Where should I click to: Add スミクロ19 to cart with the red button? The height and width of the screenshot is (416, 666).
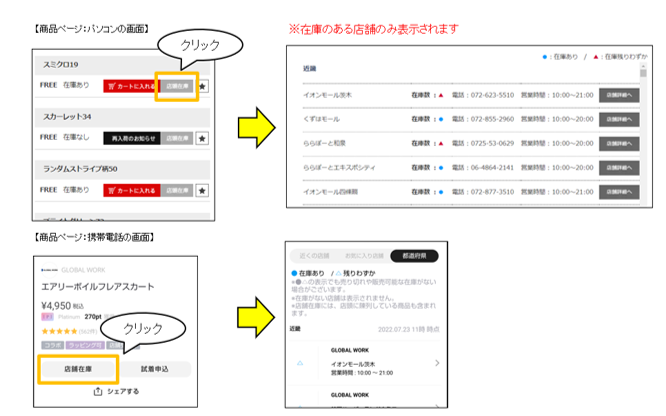click(x=130, y=86)
